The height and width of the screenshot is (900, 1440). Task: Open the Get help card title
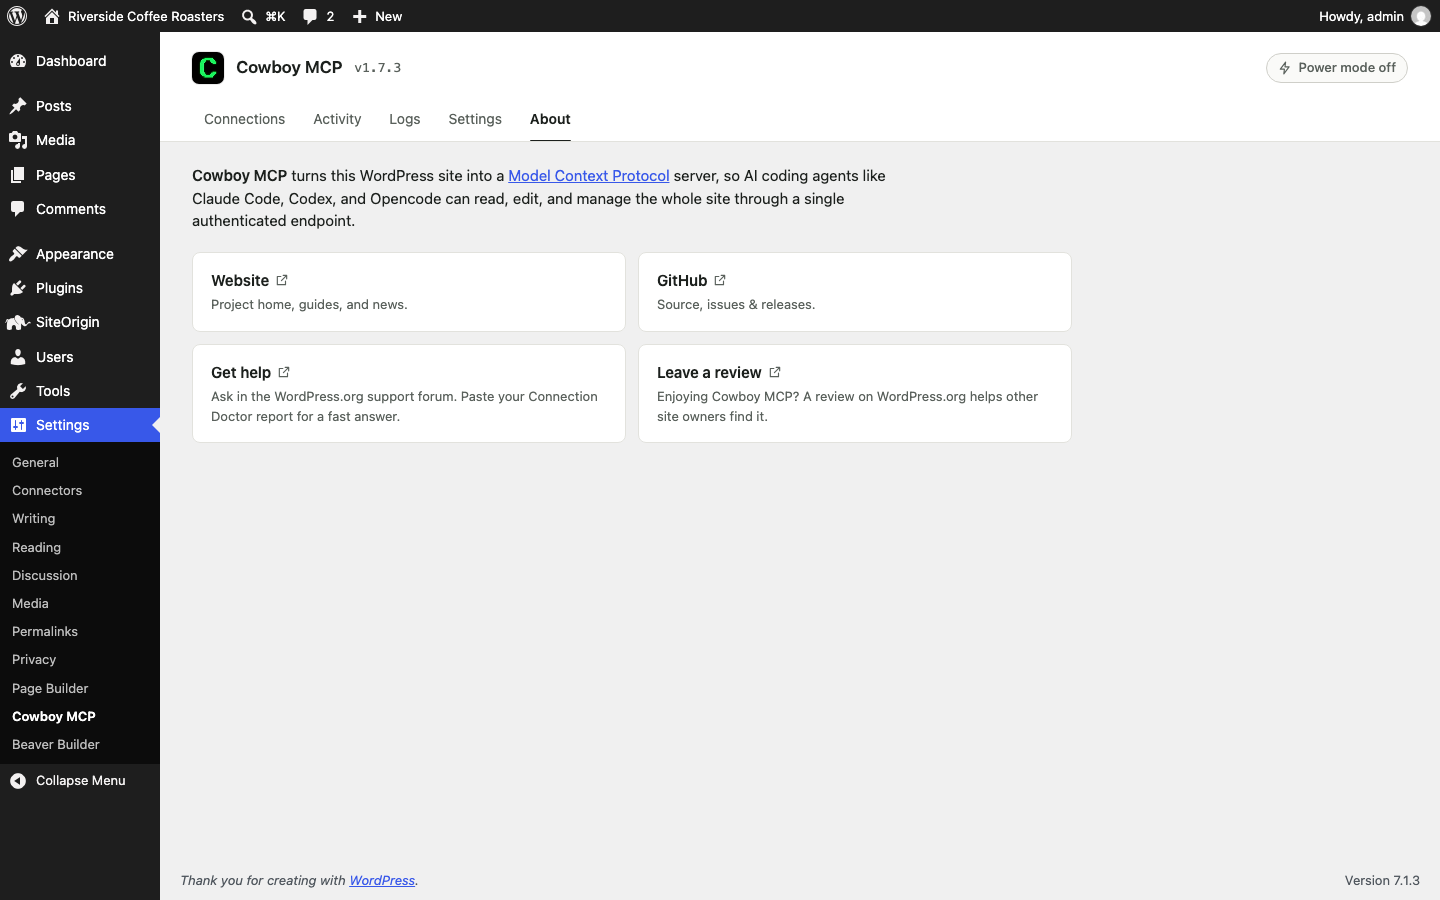tap(241, 372)
